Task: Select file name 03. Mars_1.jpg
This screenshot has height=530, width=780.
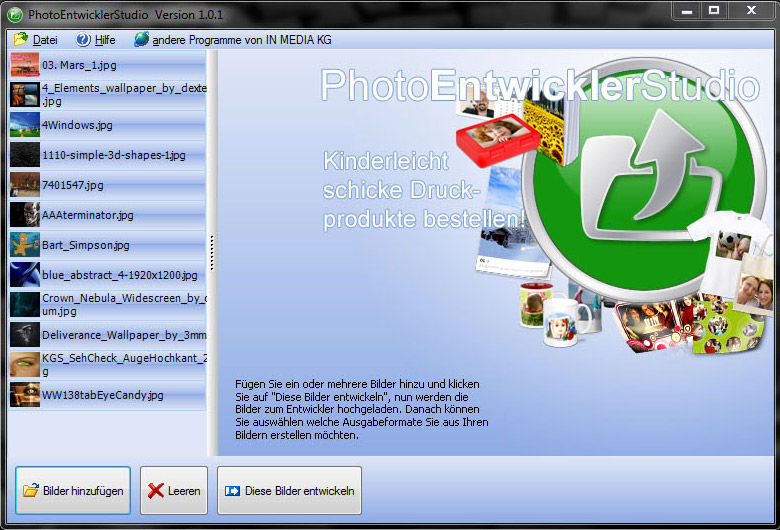Action: pos(79,65)
